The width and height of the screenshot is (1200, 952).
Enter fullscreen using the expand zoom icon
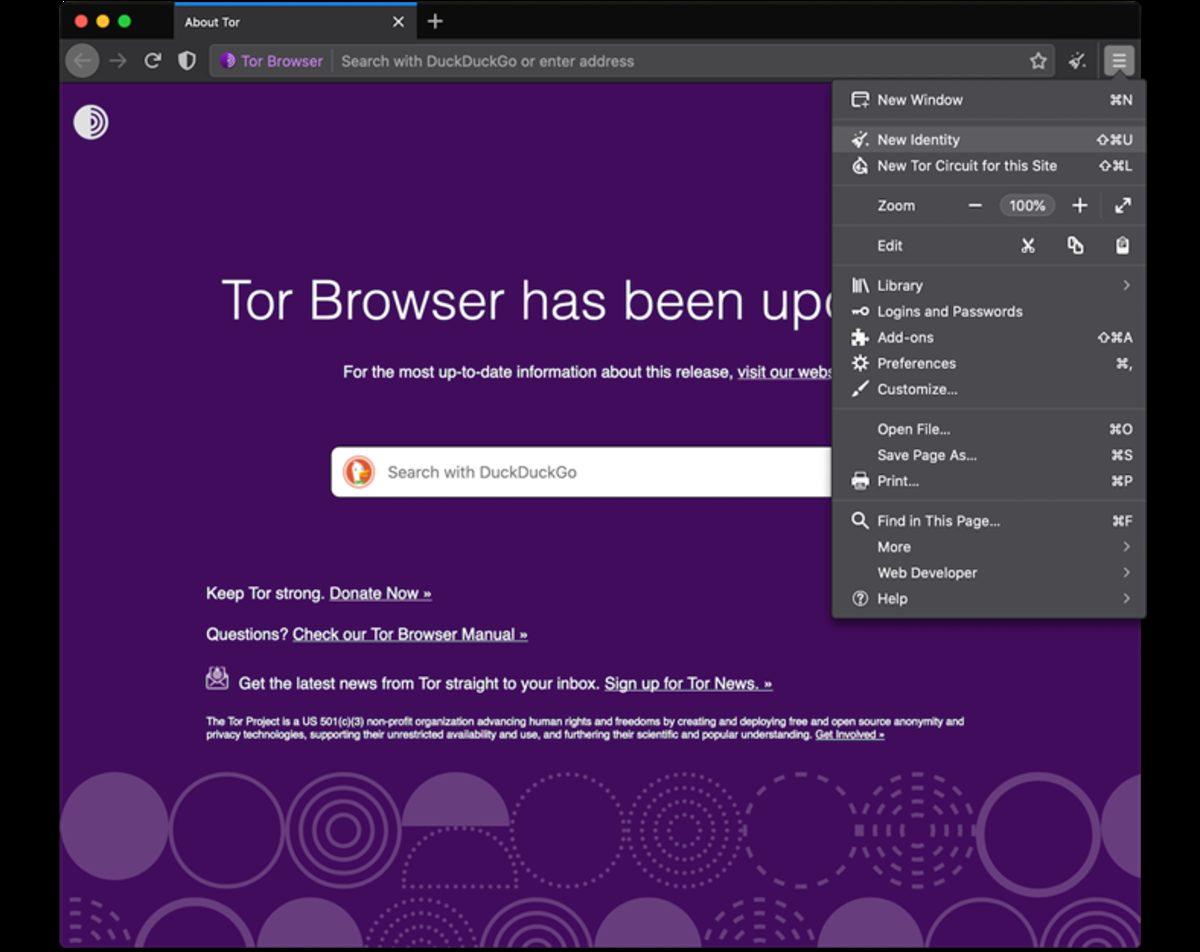1122,205
